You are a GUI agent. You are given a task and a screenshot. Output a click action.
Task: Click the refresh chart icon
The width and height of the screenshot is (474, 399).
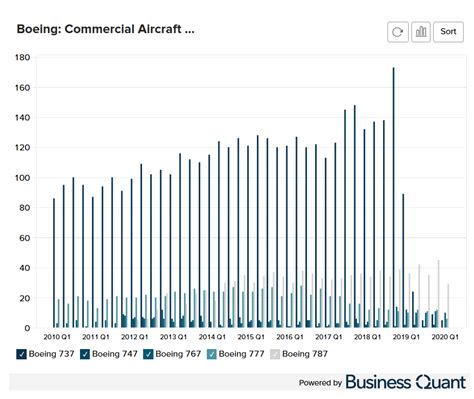(398, 32)
